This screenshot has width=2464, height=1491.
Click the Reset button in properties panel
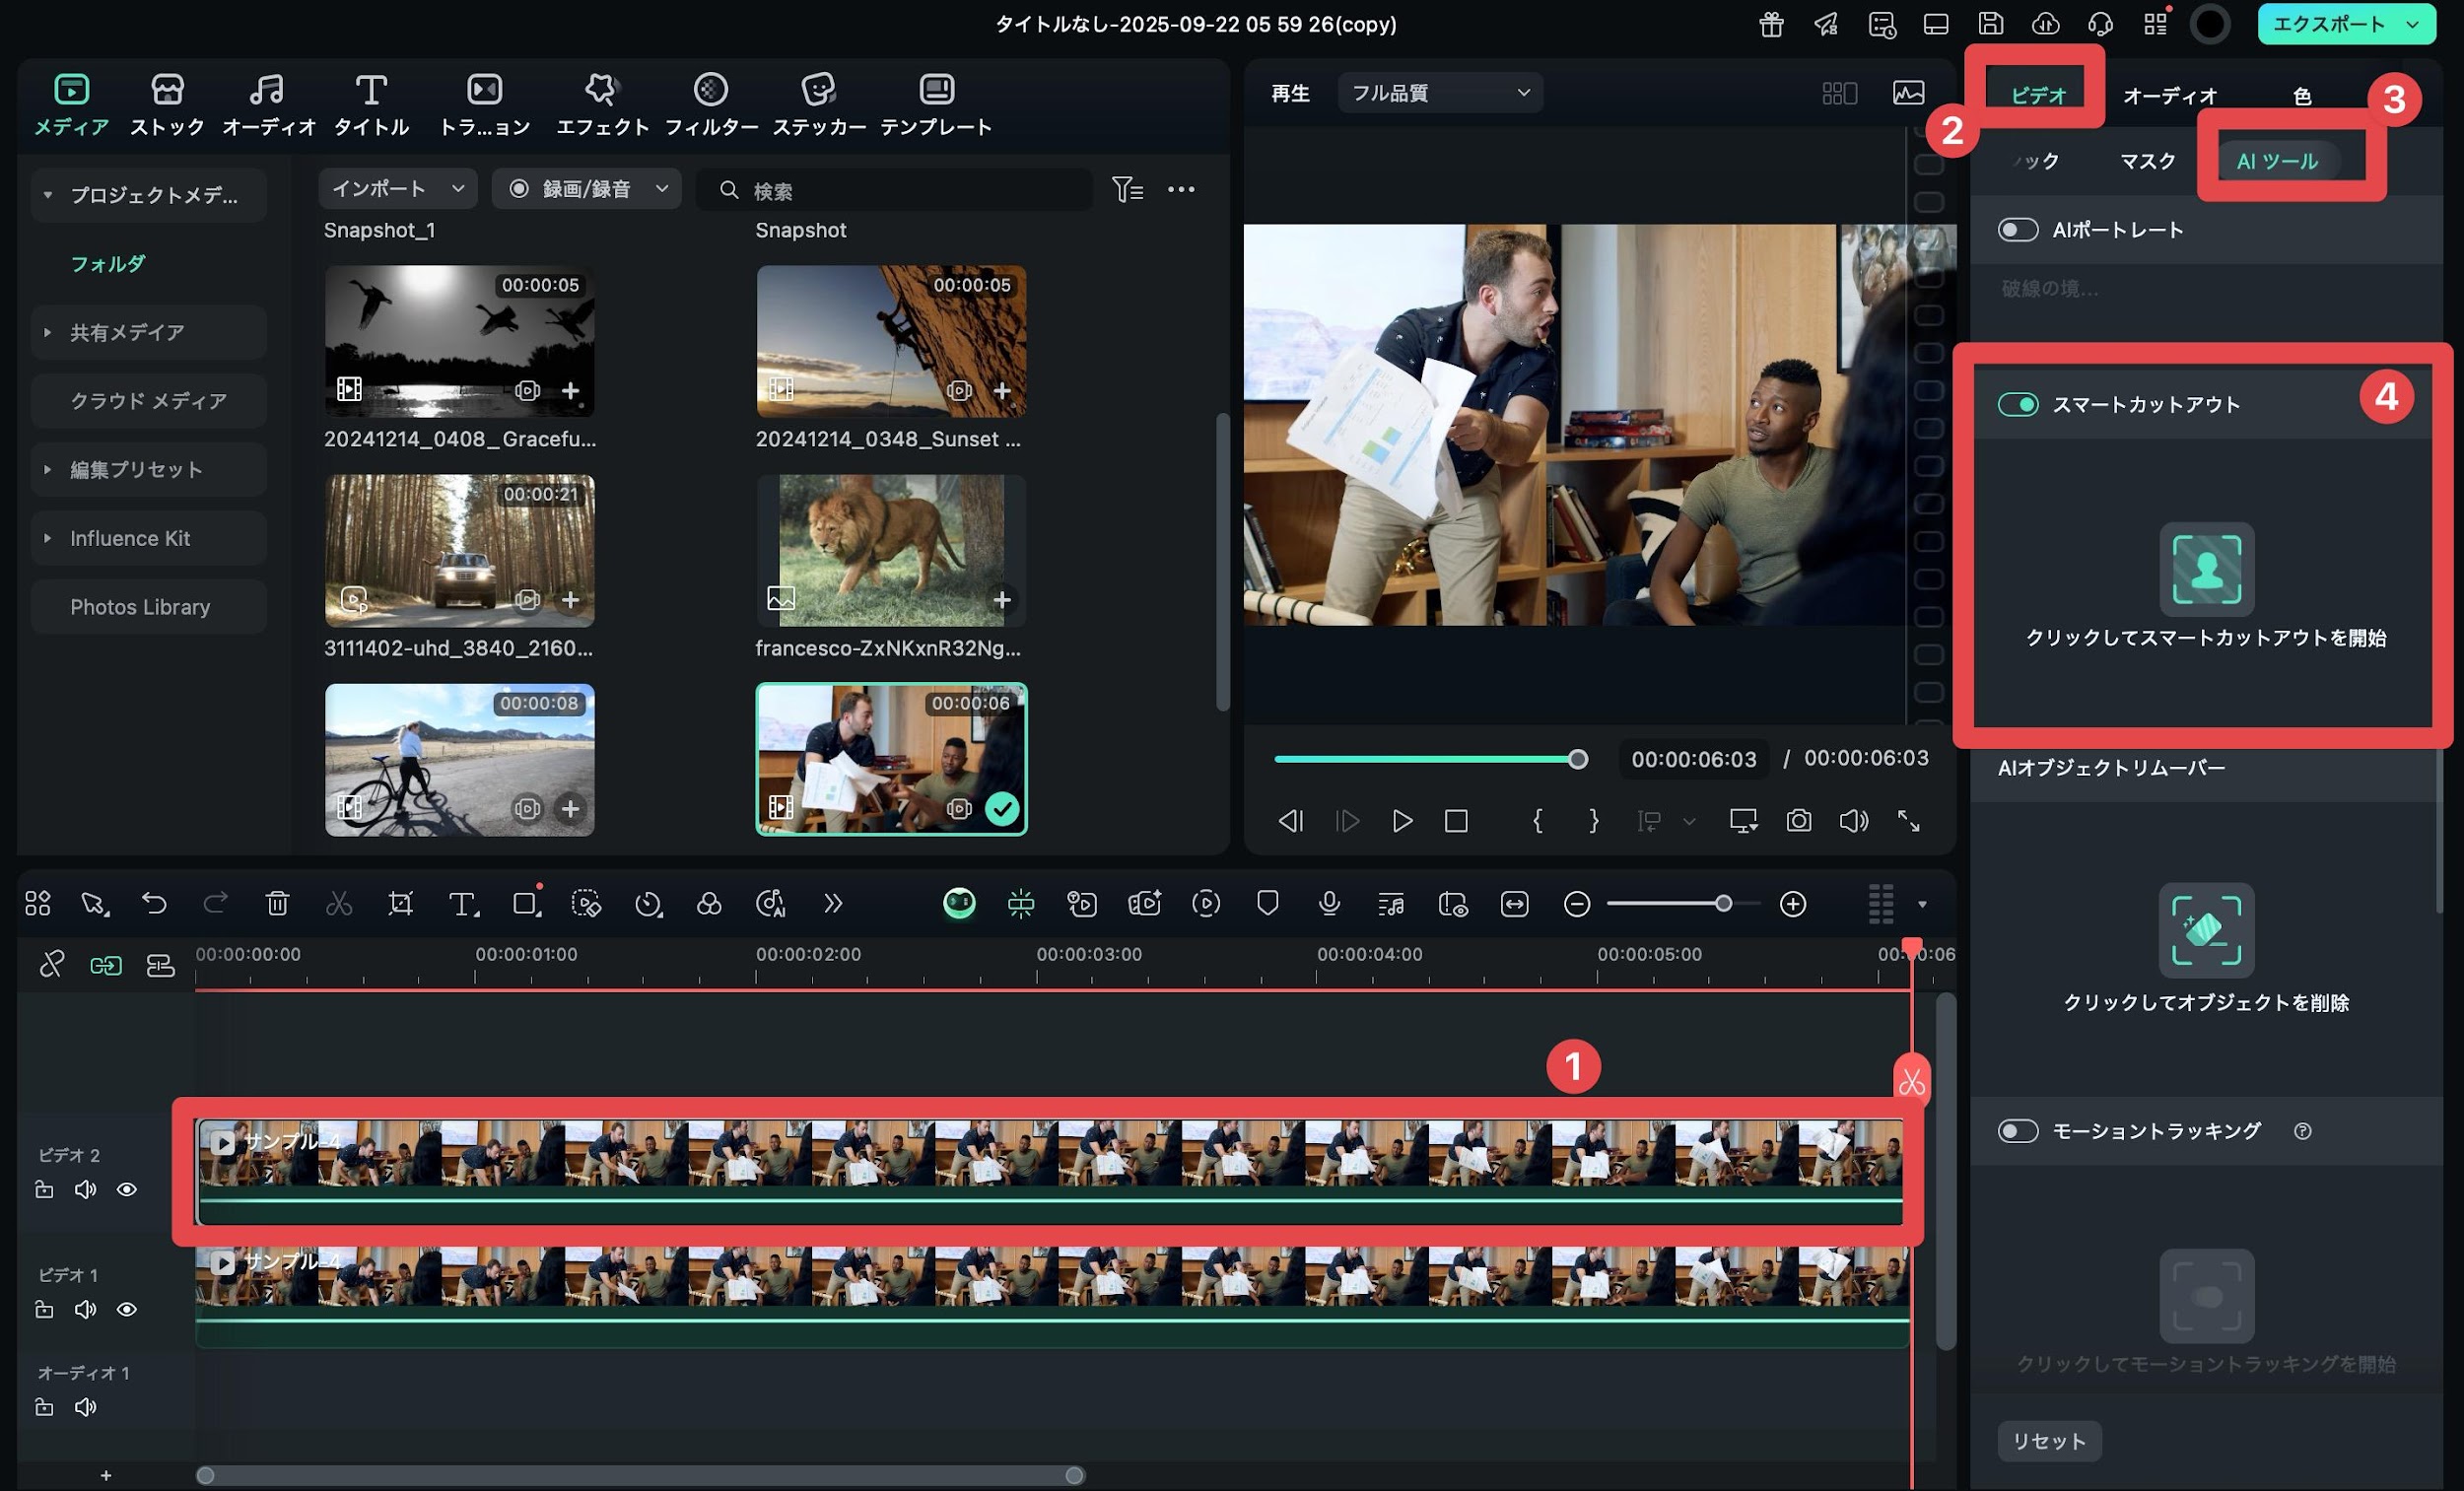coord(2050,1441)
